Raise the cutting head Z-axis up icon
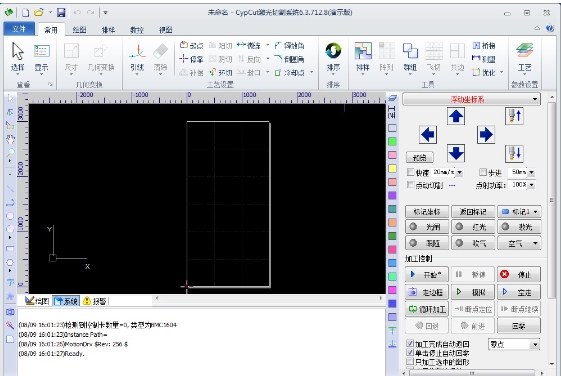Image resolution: width=561 pixels, height=376 pixels. [x=514, y=116]
